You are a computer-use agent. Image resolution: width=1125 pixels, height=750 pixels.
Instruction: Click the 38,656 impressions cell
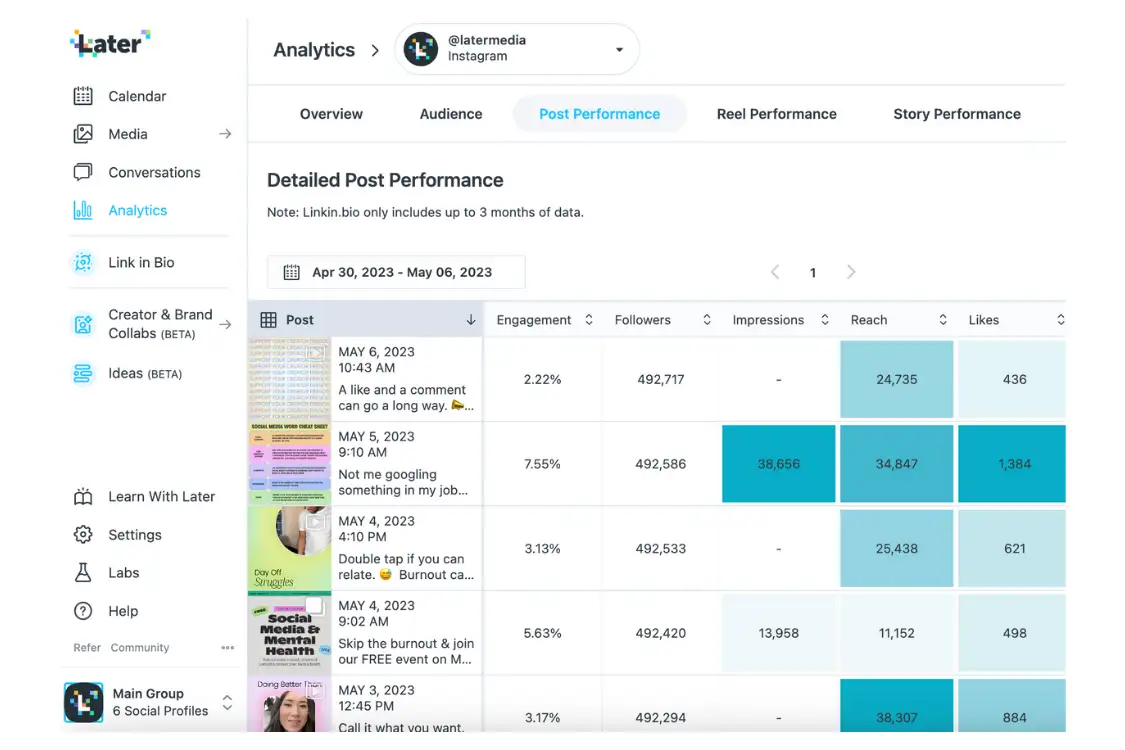point(778,464)
